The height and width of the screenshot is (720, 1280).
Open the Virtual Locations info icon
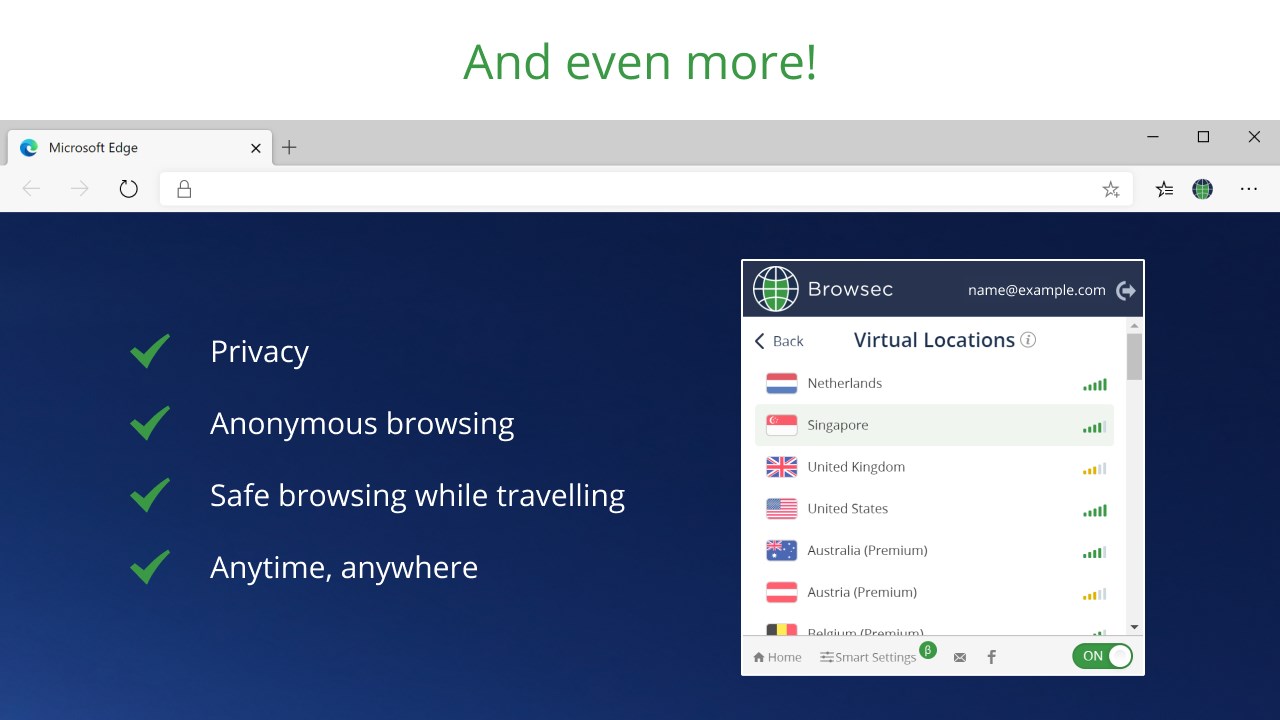coord(1028,340)
